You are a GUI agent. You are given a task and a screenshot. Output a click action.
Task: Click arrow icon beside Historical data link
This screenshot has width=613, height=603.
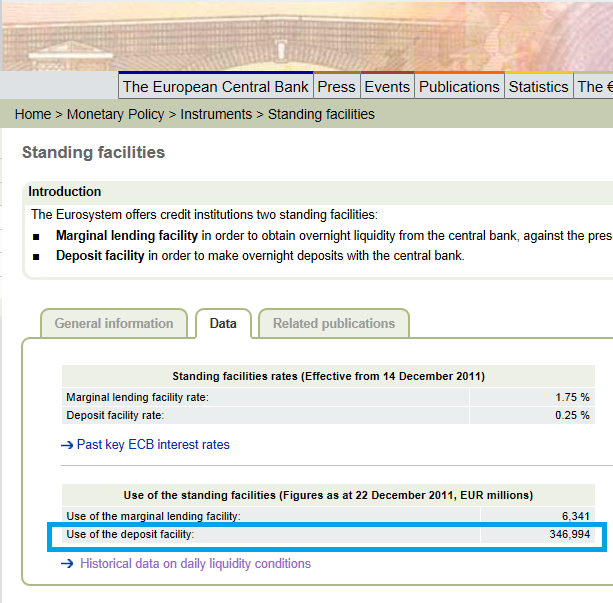67,564
